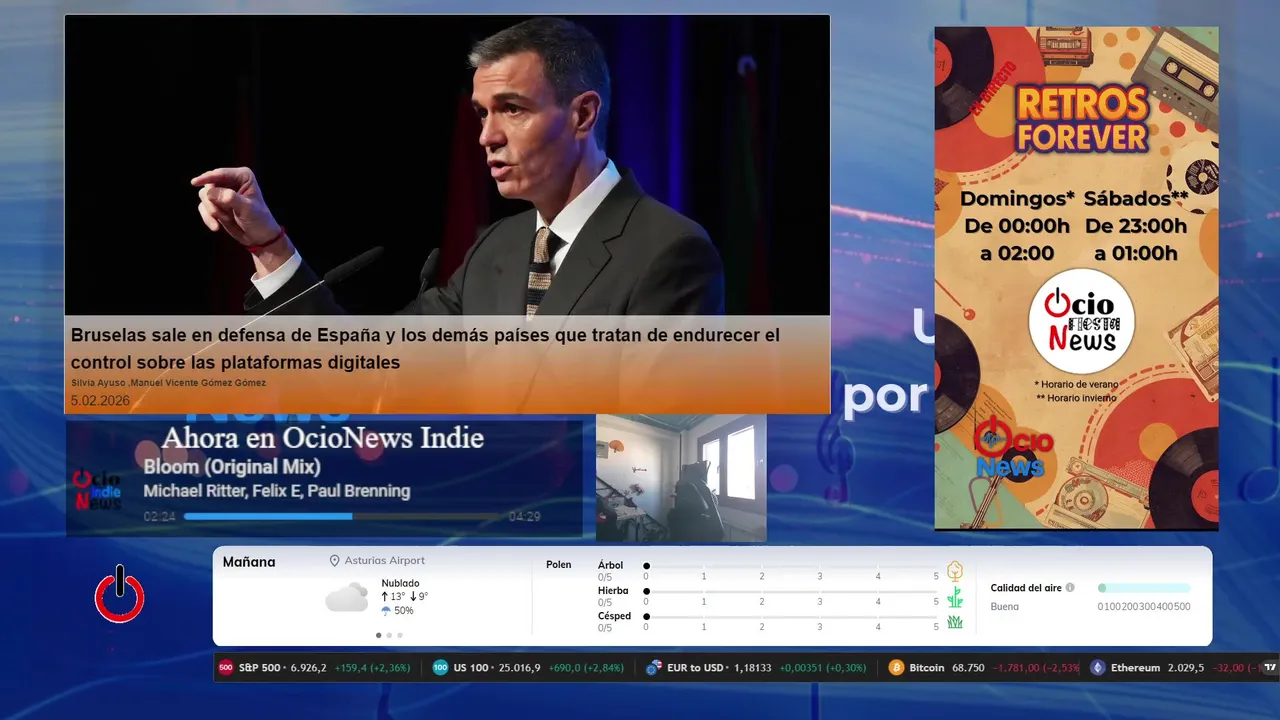Click the 'Sábados**' schedule text

[1136, 199]
